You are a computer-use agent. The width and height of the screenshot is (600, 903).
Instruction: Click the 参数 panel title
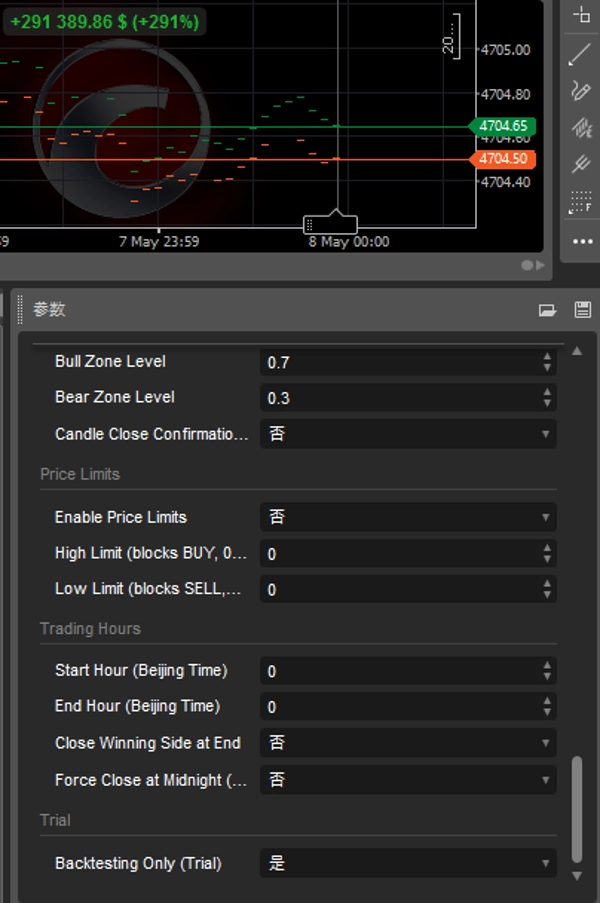(49, 310)
